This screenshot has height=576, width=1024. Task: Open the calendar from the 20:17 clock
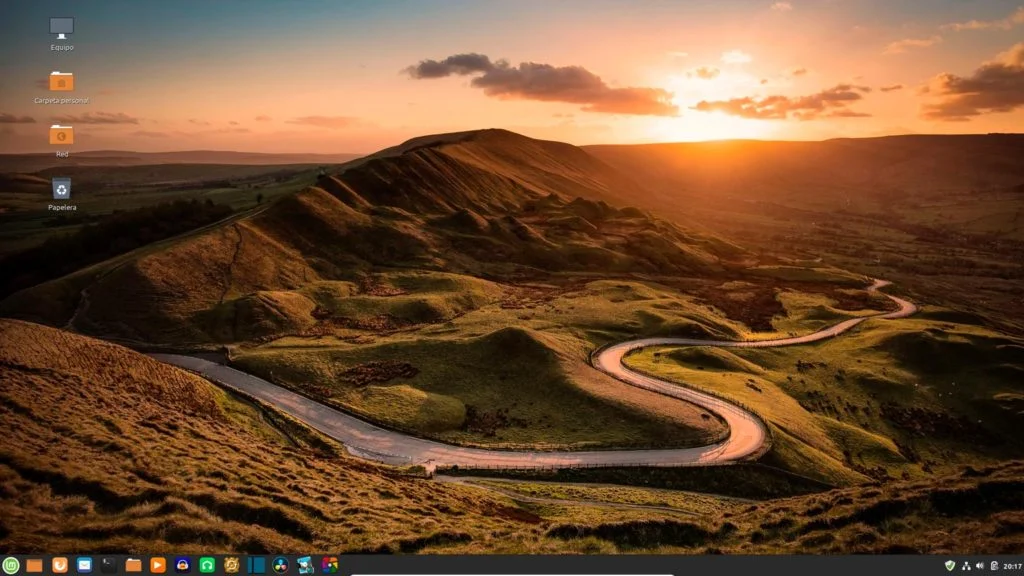point(1012,566)
